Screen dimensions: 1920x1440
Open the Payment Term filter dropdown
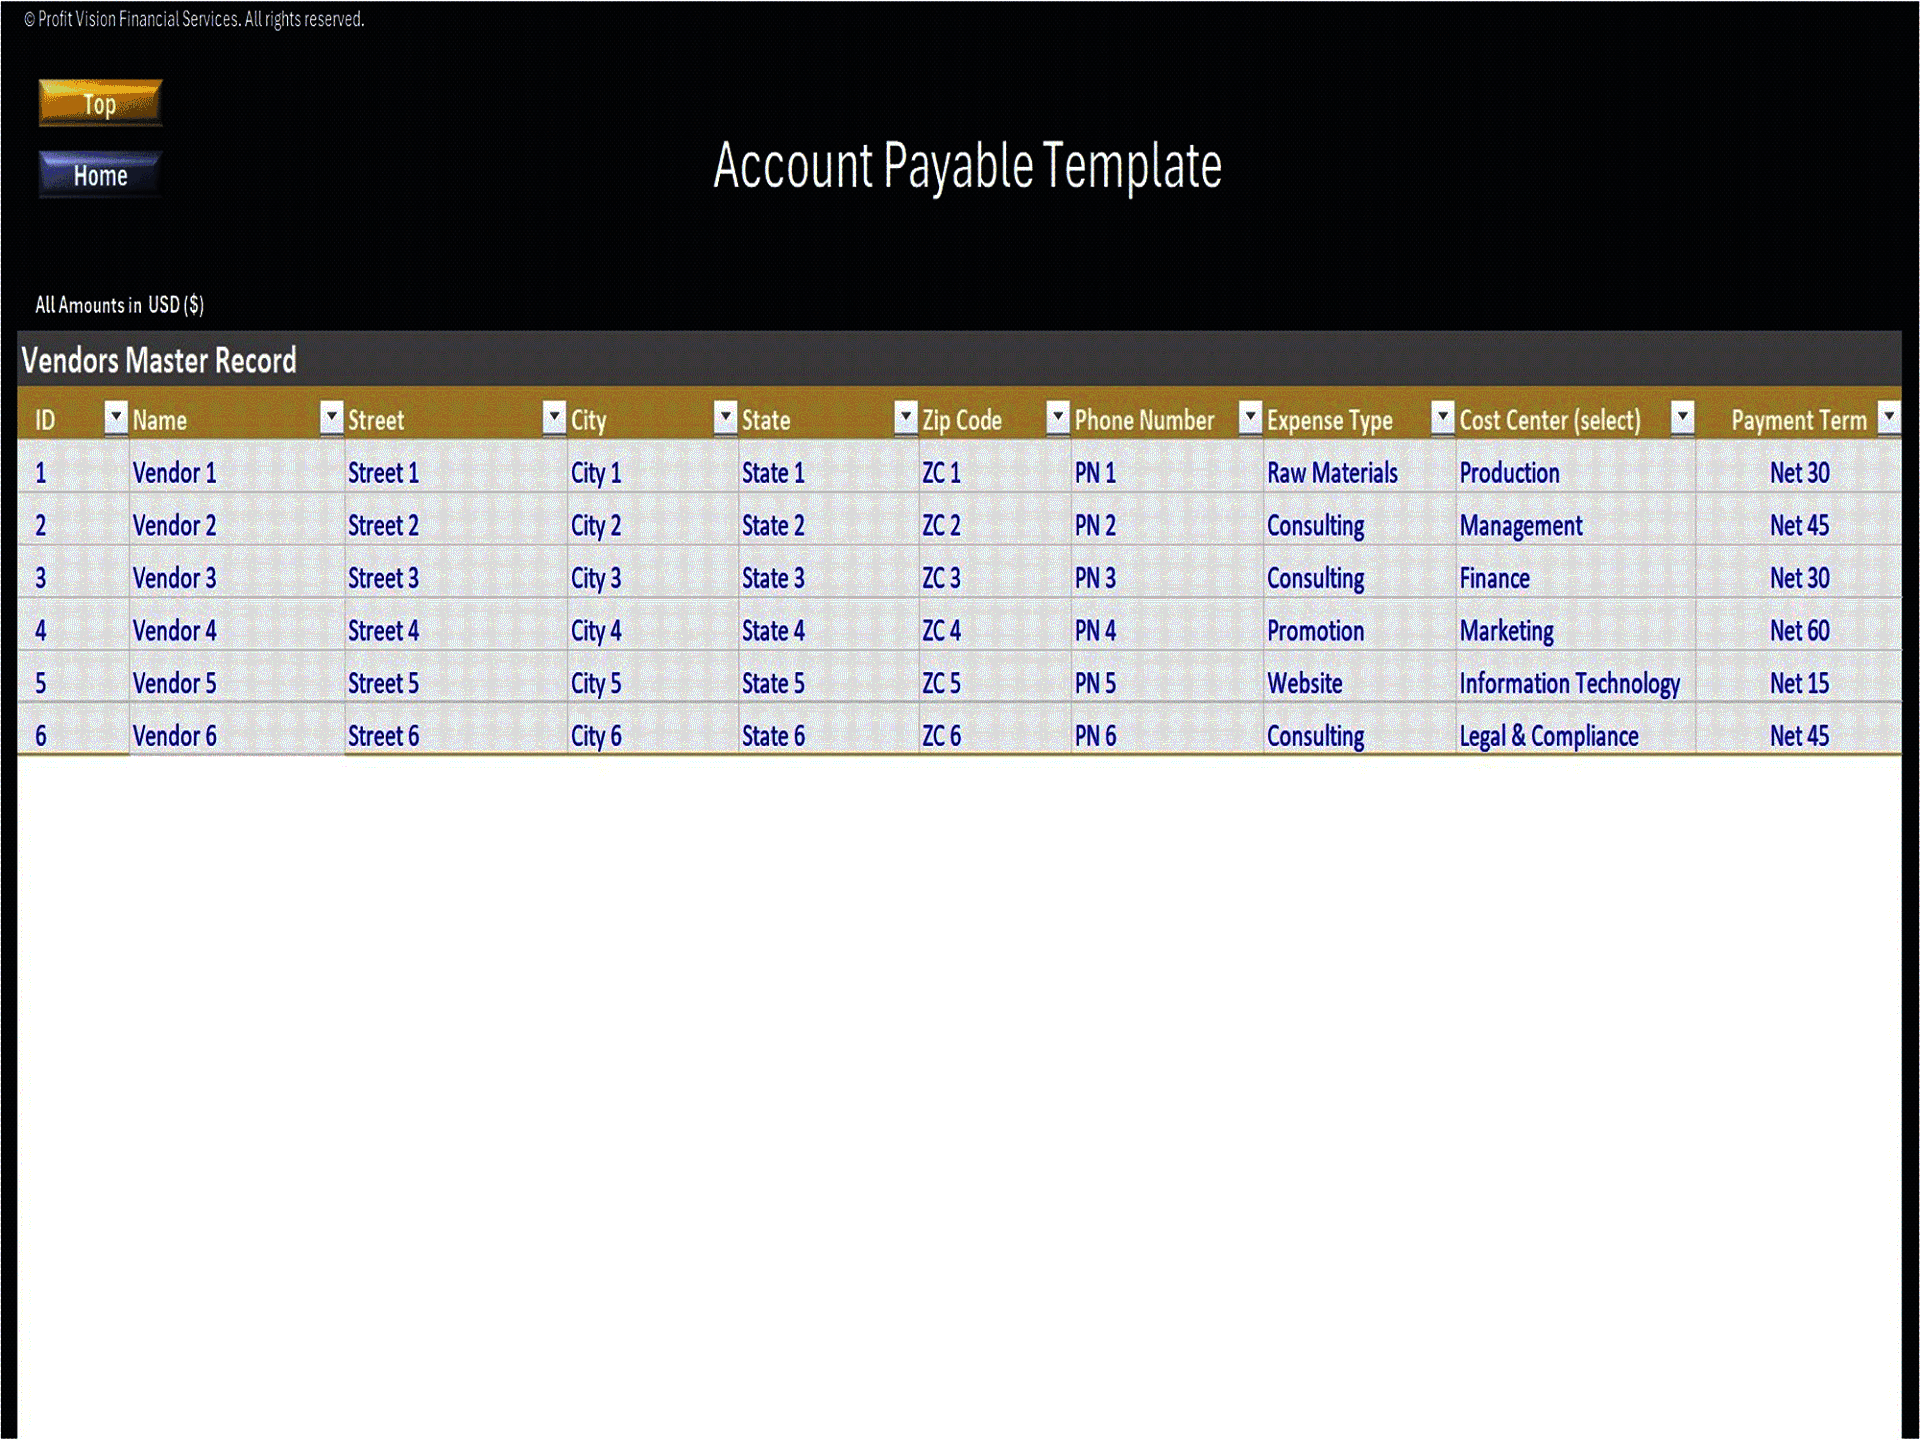(x=1889, y=417)
